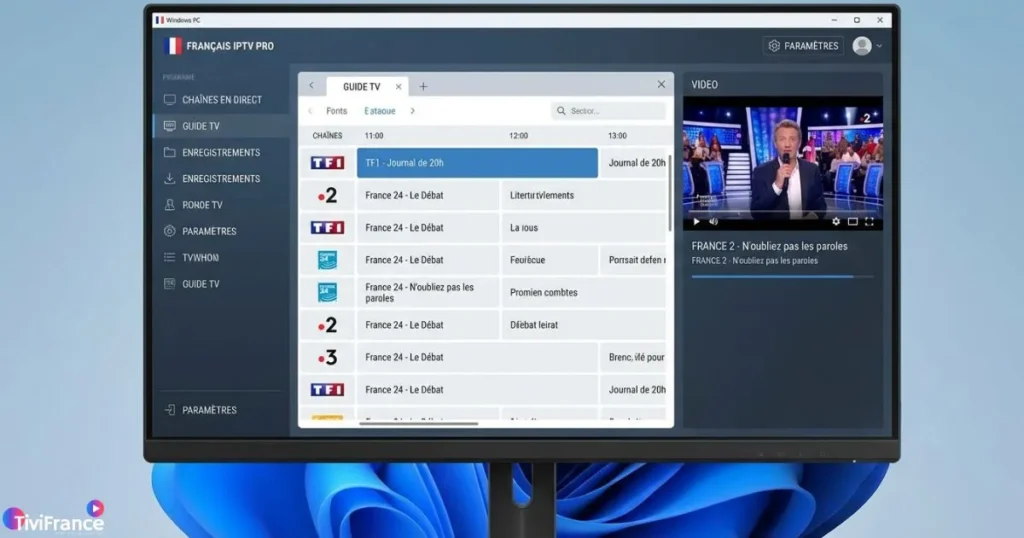The image size is (1024, 538).
Task: Open the highlighted TF1 - Journal de 20h programme
Action: [477, 163]
